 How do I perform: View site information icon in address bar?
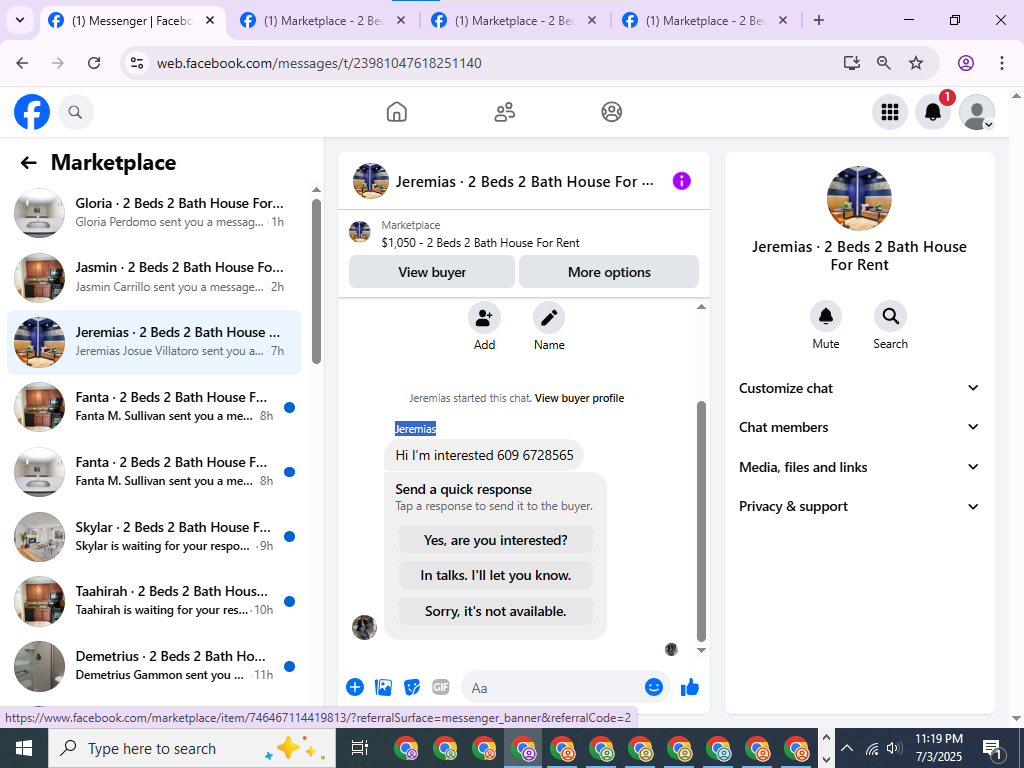(136, 63)
